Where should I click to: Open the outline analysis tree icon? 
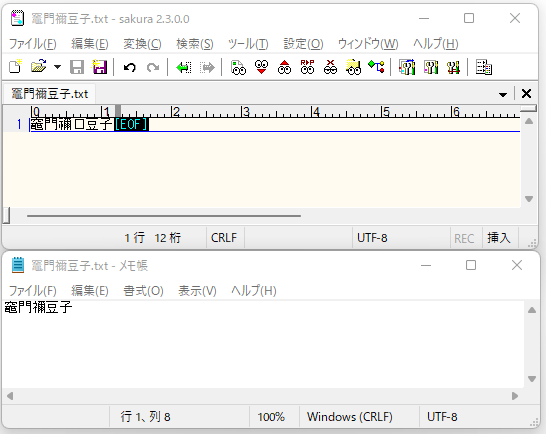[376, 67]
